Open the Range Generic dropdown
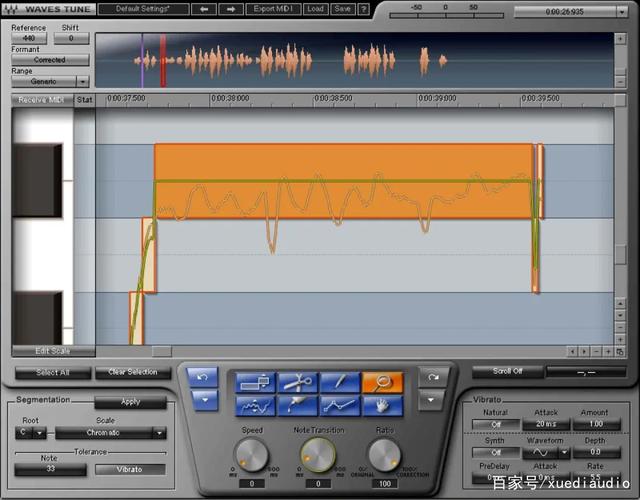 (x=82, y=82)
